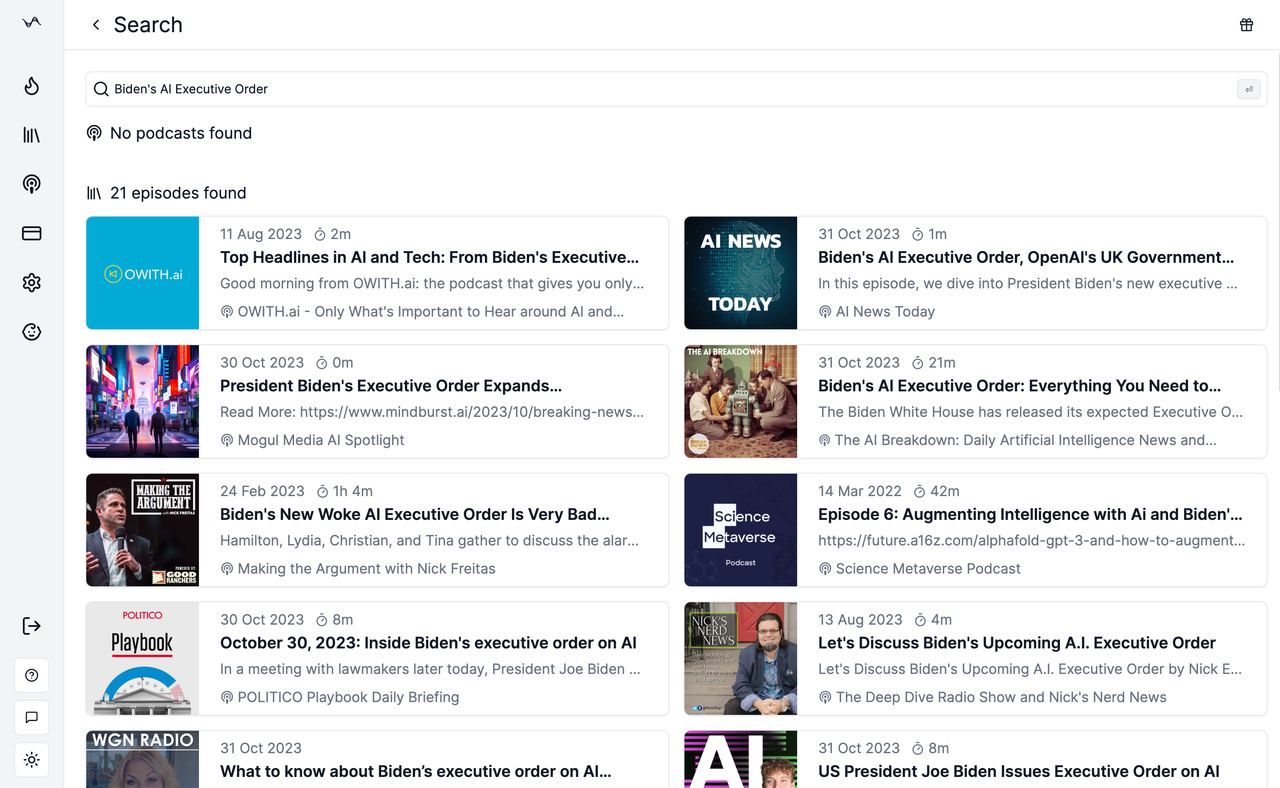Open the library icon in sidebar

tap(32, 135)
